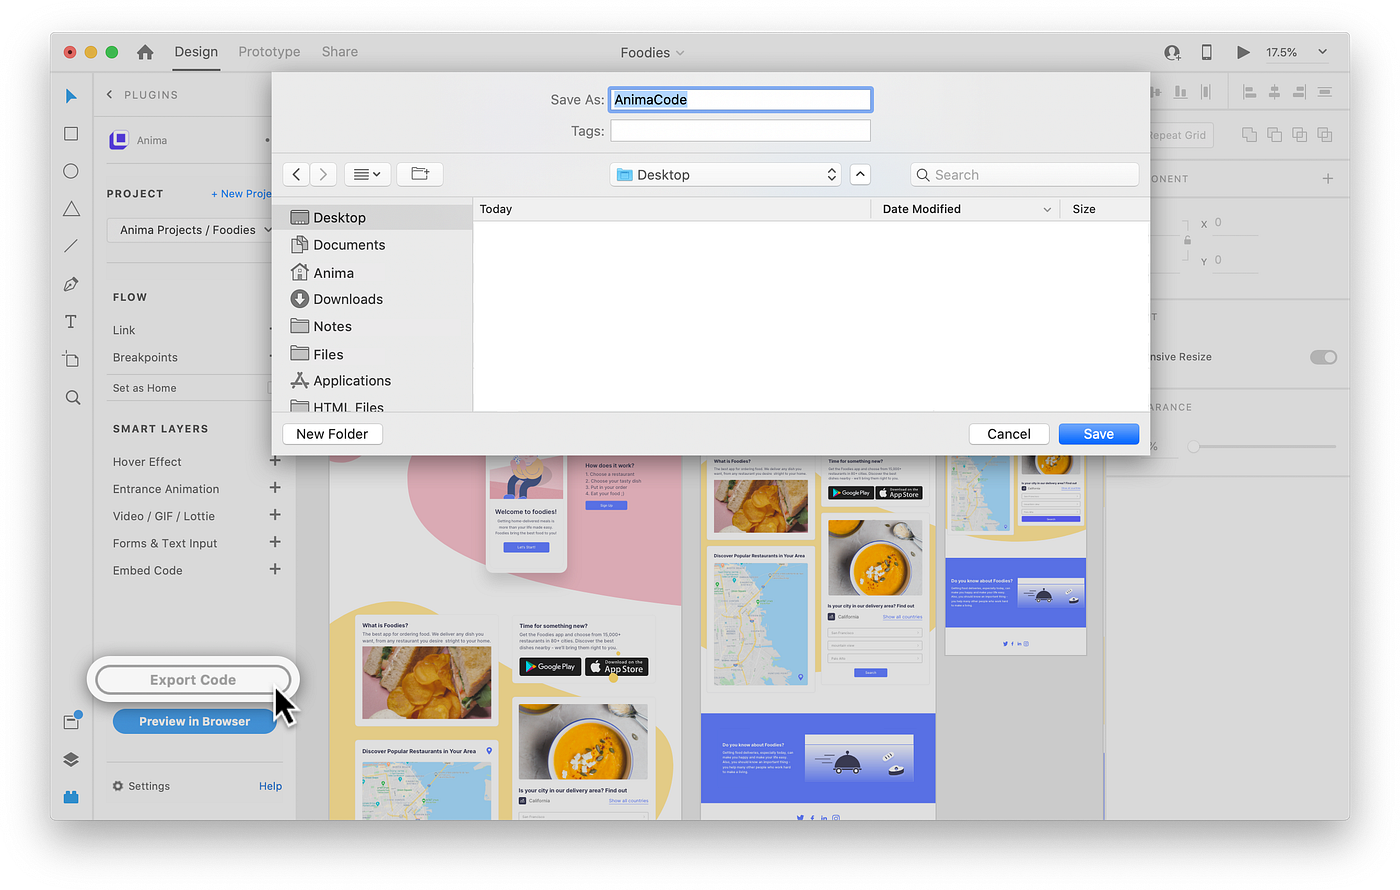The height and width of the screenshot is (890, 1400).
Task: Switch to the Share tab
Action: point(340,52)
